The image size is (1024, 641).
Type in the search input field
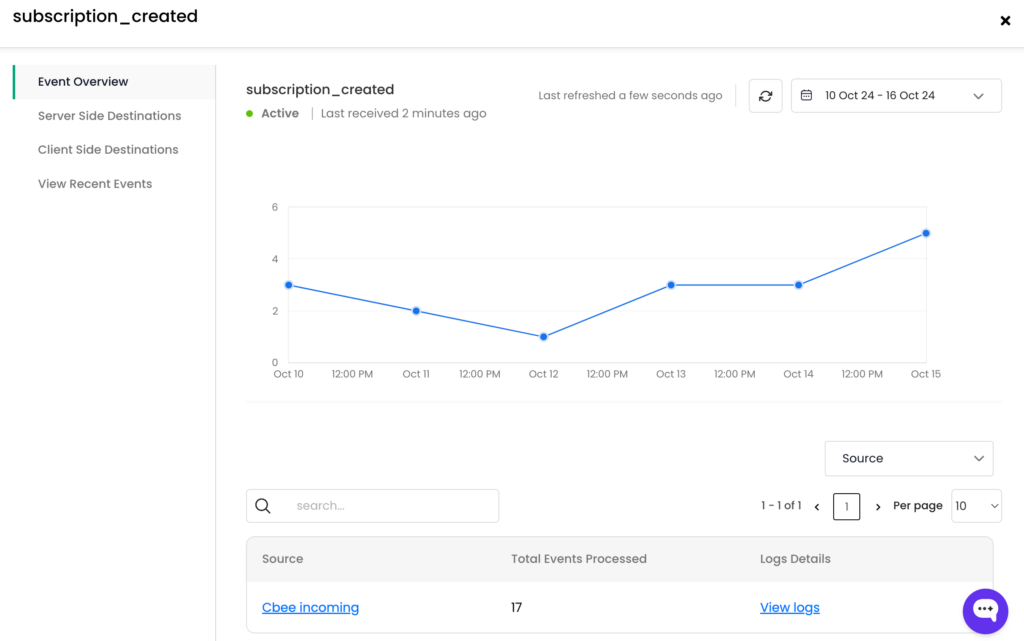(390, 506)
